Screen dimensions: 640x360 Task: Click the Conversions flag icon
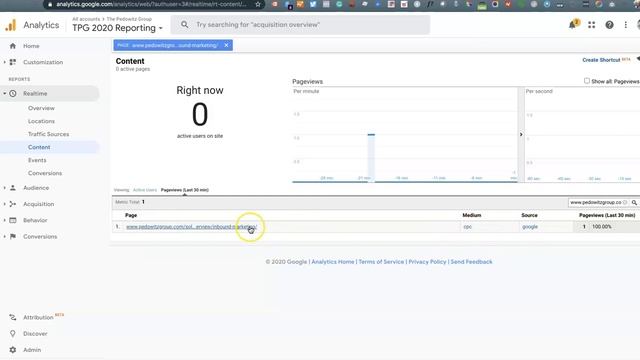click(x=13, y=236)
